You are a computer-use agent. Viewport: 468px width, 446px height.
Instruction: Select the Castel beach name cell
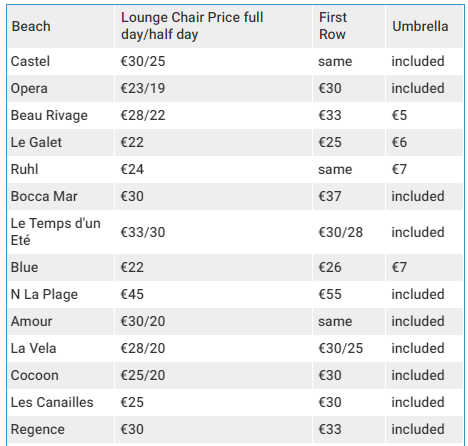point(61,61)
